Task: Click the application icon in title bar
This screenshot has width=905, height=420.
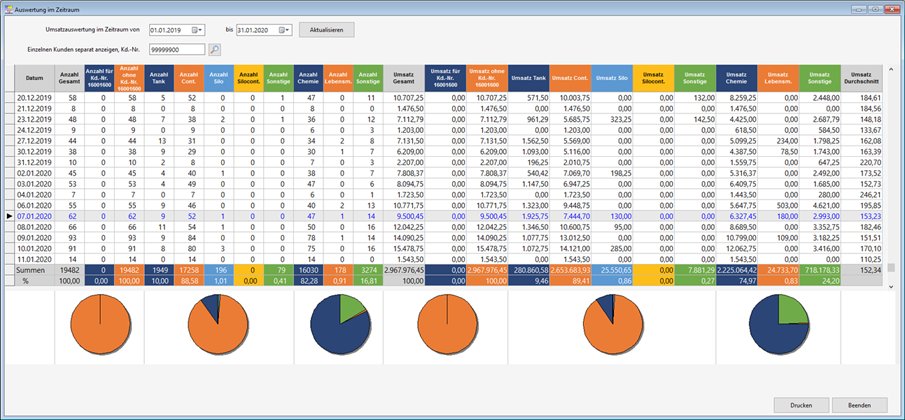Action: [x=8, y=7]
